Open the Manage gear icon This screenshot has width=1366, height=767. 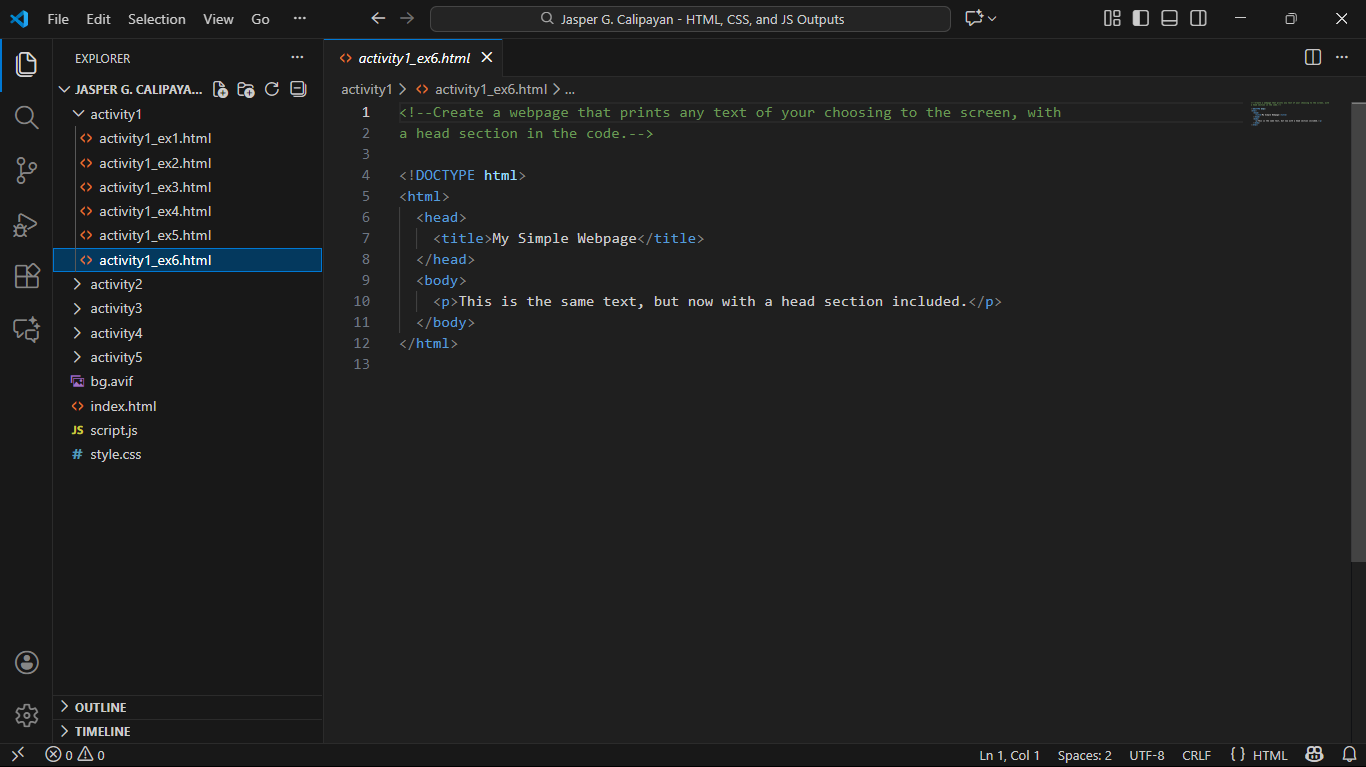[x=26, y=715]
